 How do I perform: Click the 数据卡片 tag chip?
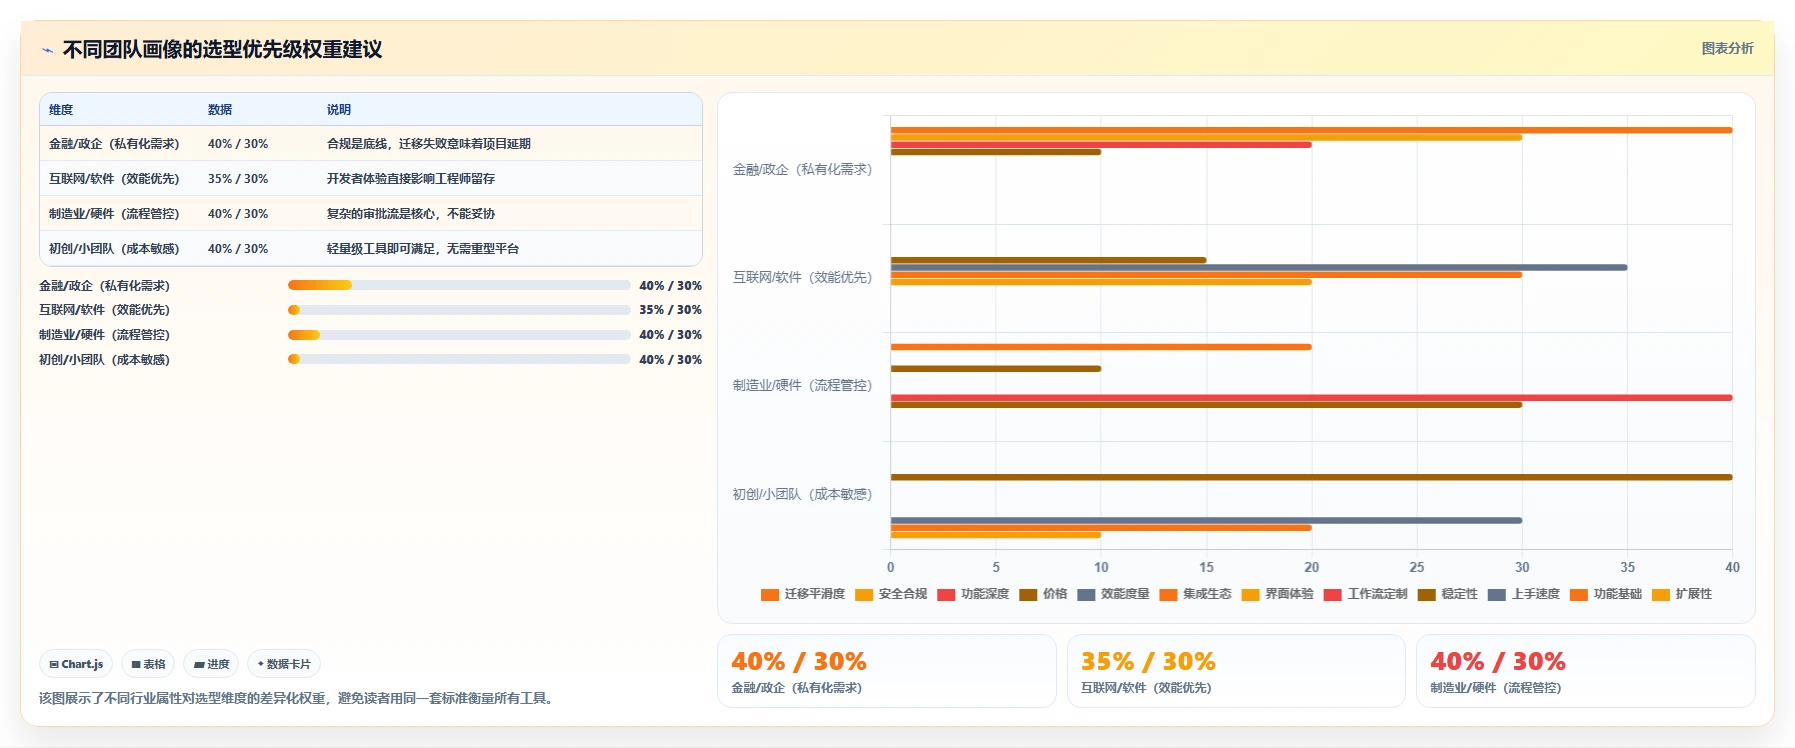[x=284, y=664]
